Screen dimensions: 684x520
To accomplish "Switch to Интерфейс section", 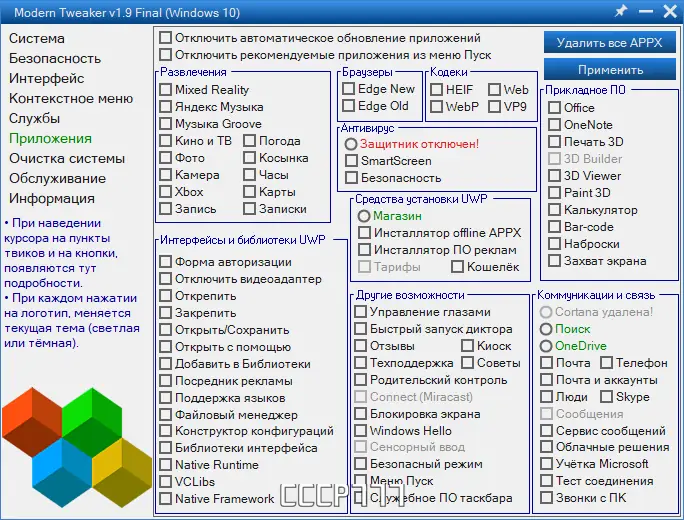I will (47, 79).
